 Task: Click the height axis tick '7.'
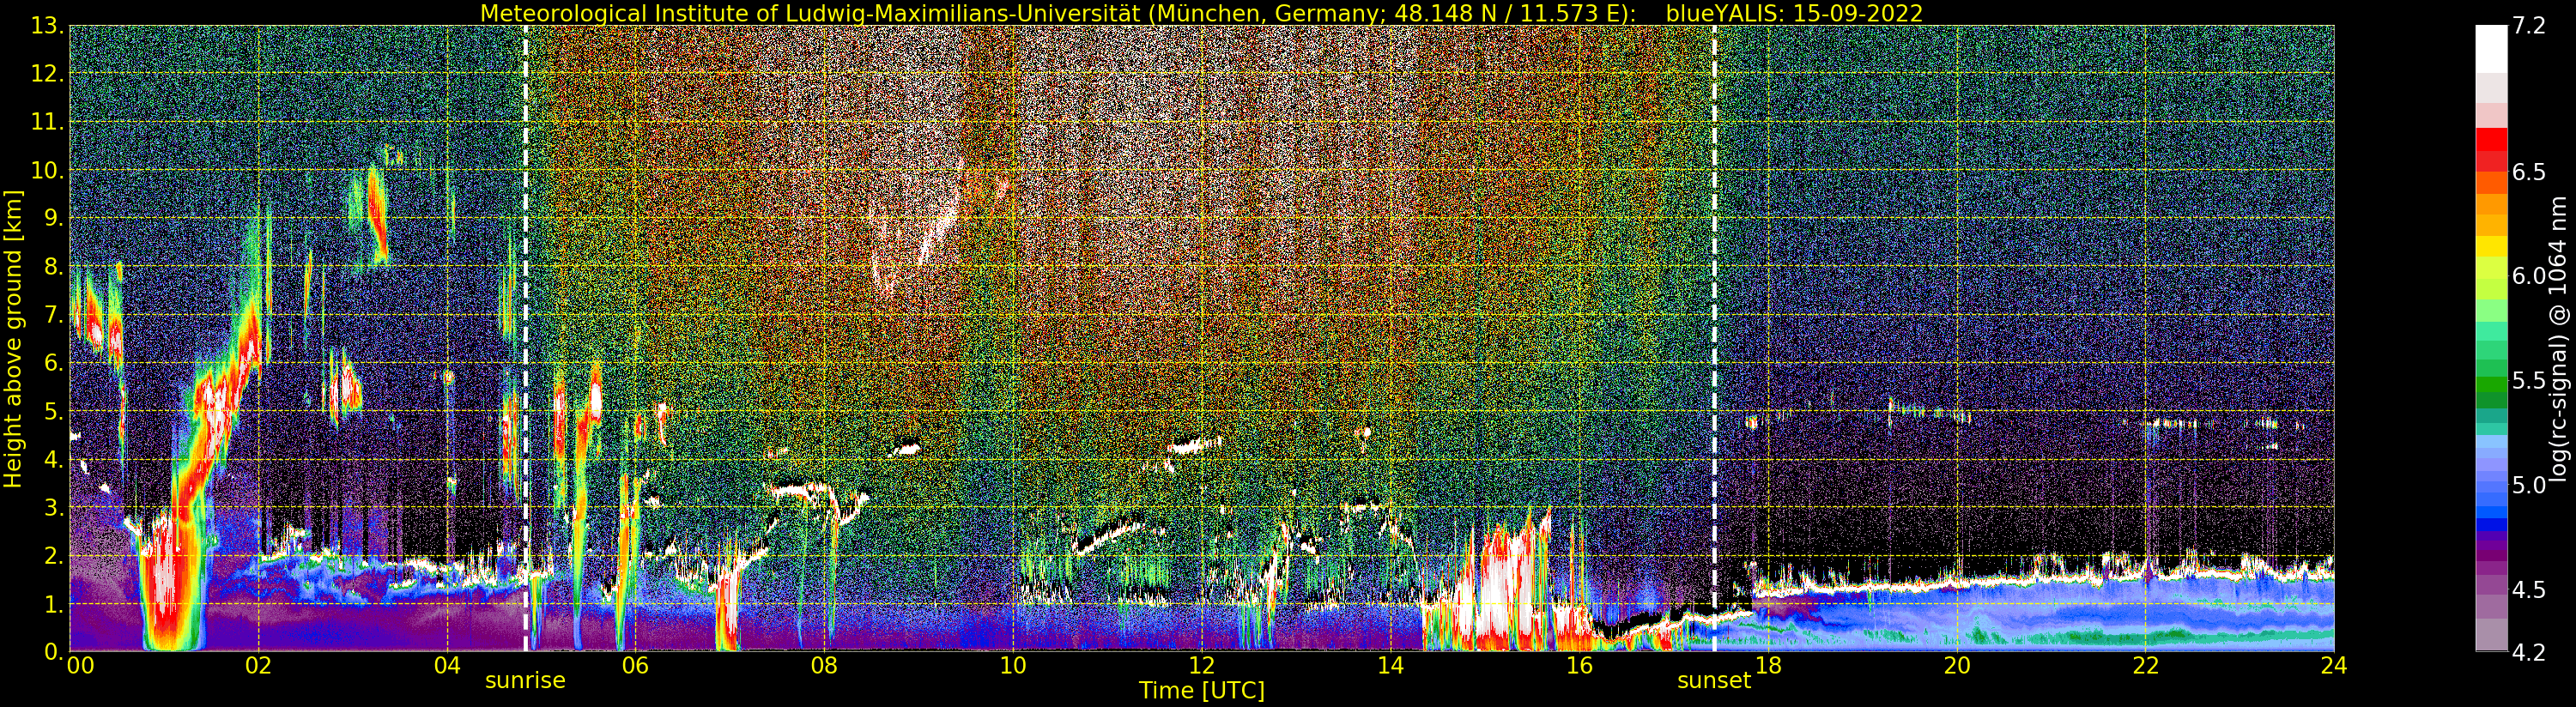[53, 315]
